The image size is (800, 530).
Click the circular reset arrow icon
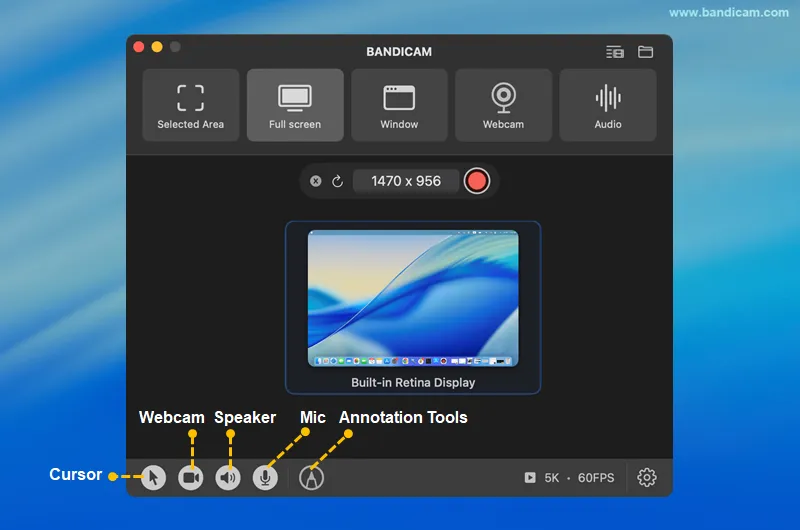(x=337, y=181)
